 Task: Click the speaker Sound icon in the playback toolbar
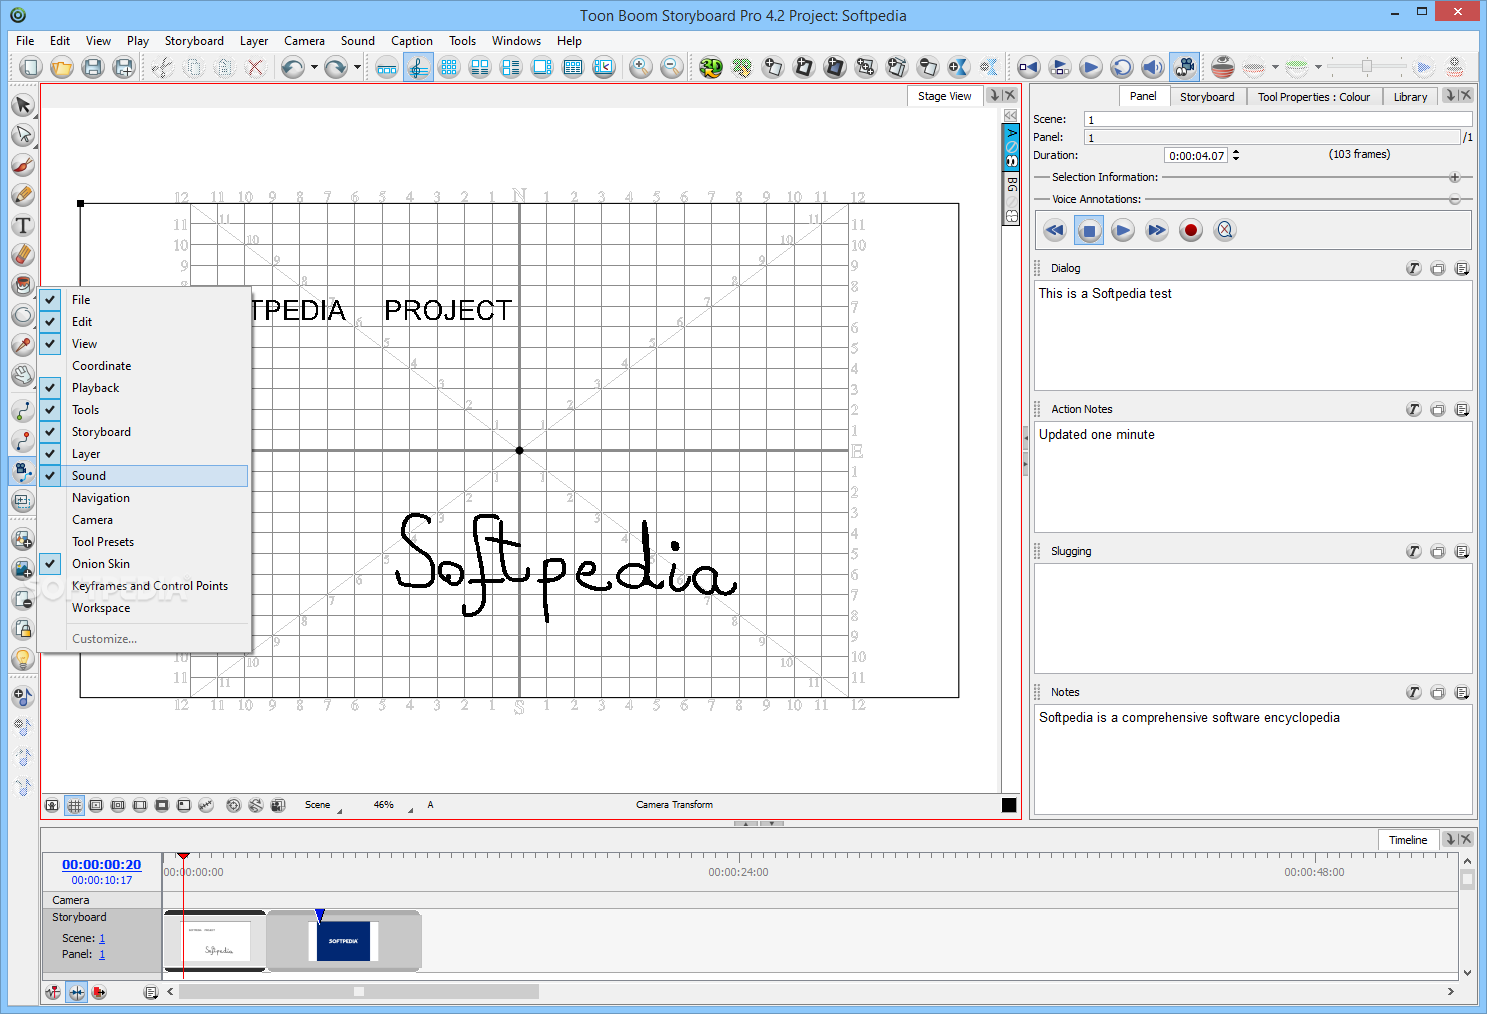point(1153,67)
